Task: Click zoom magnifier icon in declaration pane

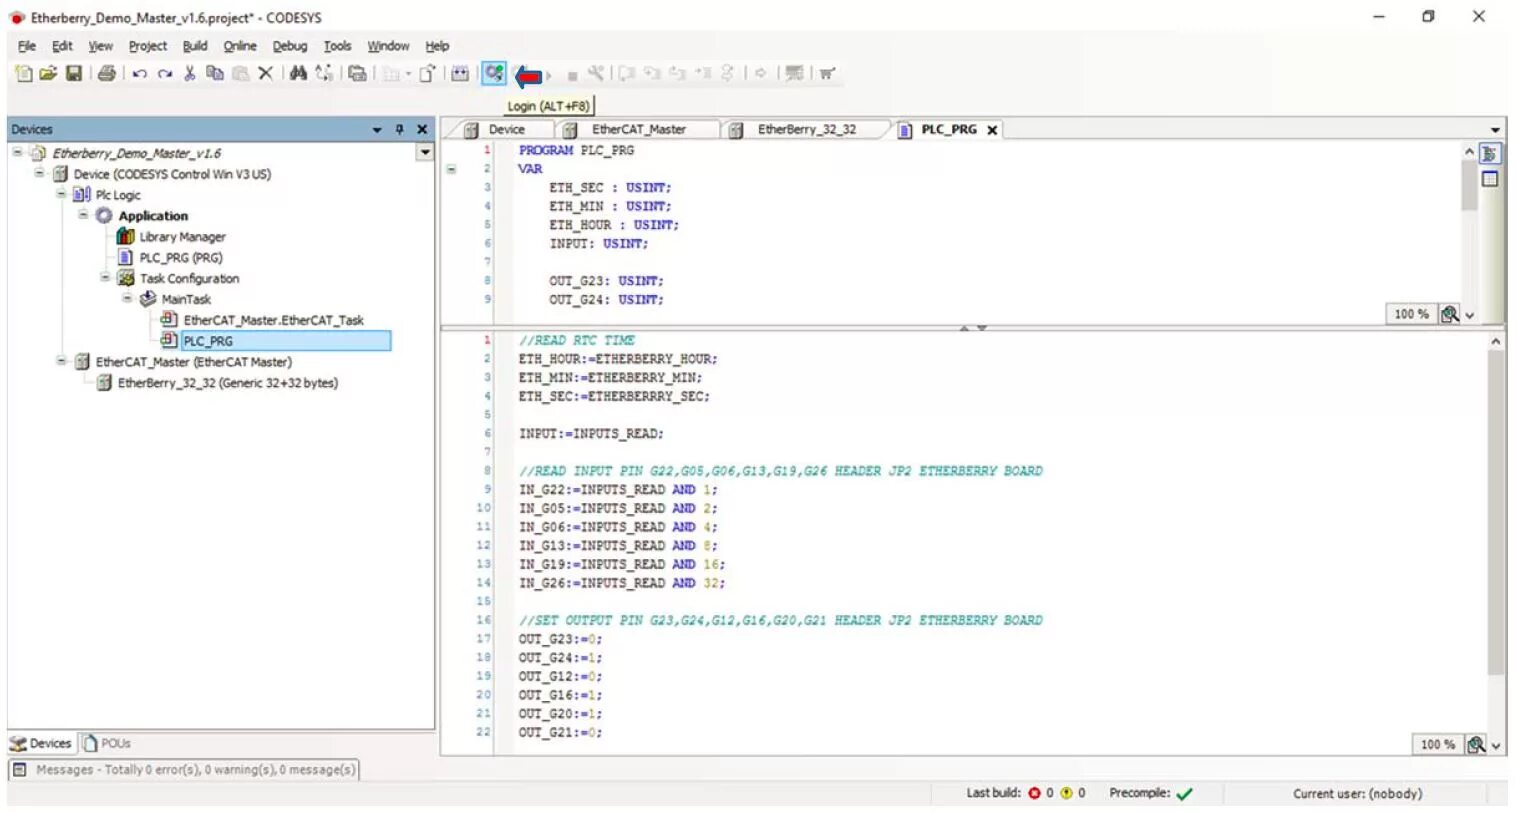Action: pyautogui.click(x=1449, y=314)
